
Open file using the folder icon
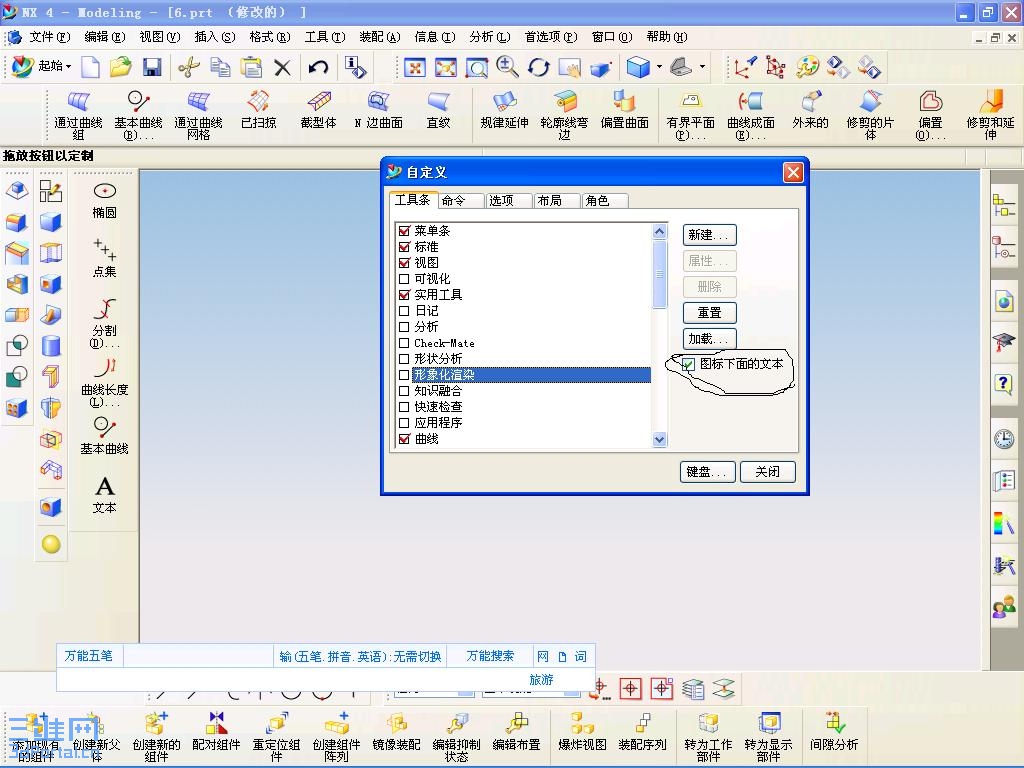(x=121, y=67)
